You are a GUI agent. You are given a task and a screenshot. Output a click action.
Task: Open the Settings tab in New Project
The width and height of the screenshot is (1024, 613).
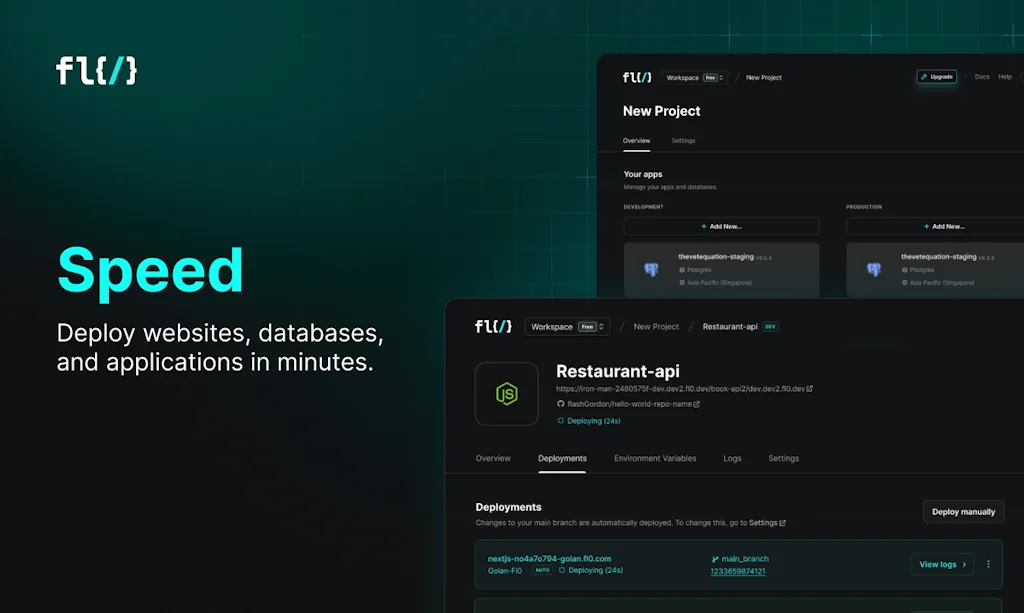683,141
